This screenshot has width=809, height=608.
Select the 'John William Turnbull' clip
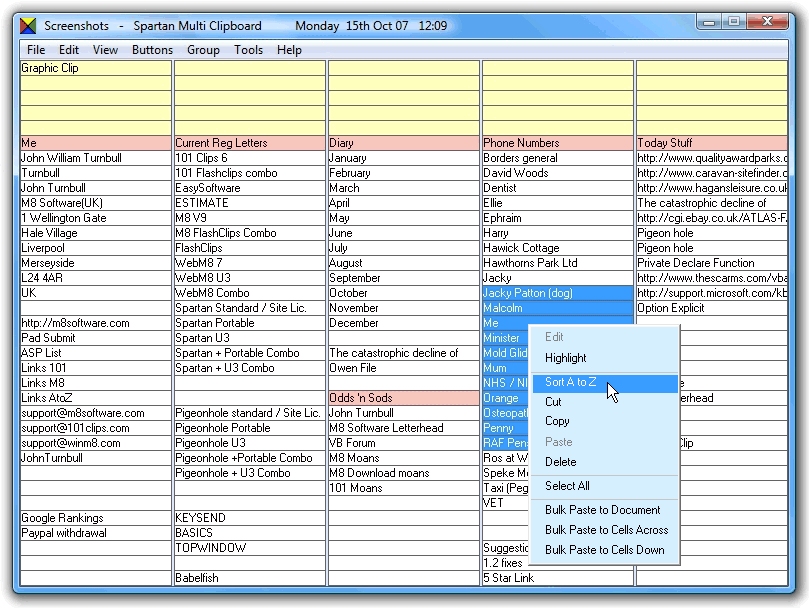[x=95, y=158]
